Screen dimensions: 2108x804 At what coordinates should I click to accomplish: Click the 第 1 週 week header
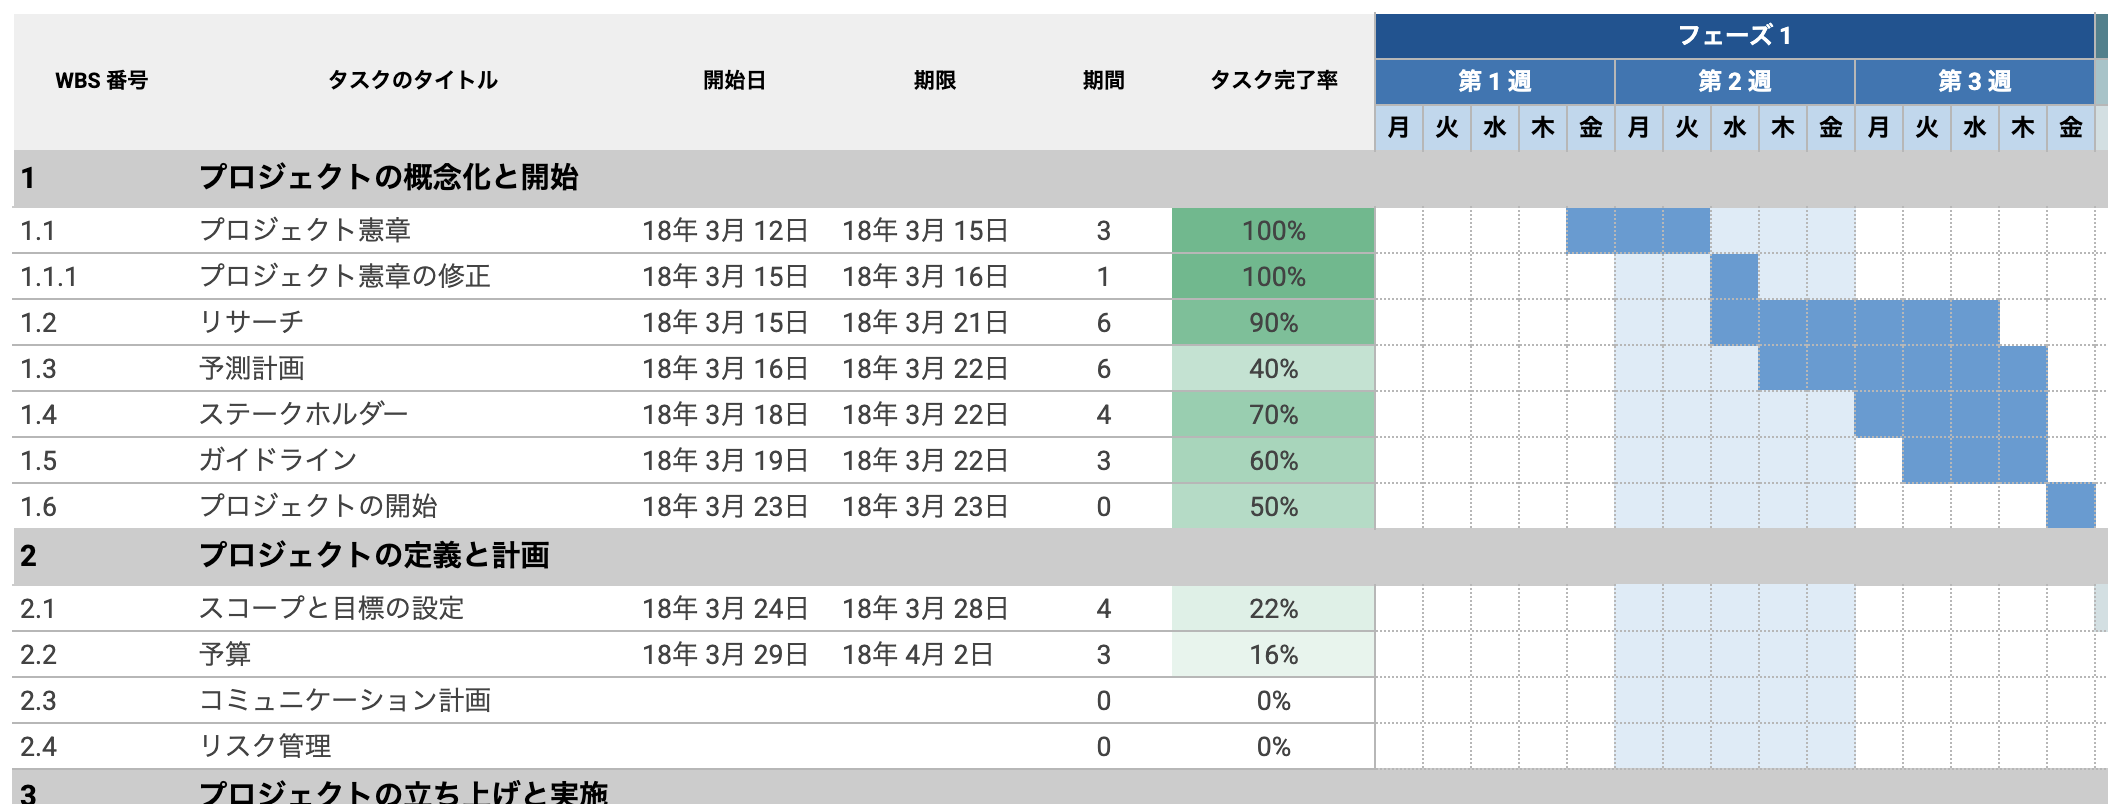coord(1494,81)
